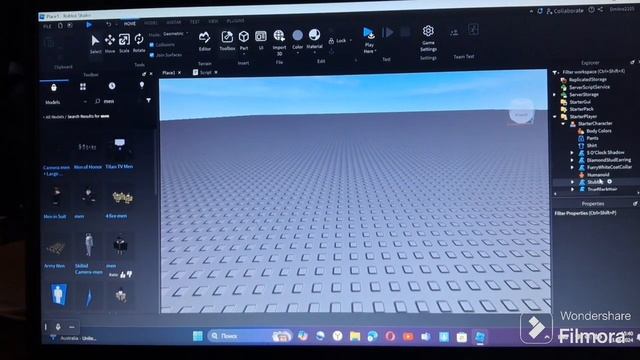Switch to Toolbox inventory grid tab
This screenshot has width=640, height=360.
point(83,87)
